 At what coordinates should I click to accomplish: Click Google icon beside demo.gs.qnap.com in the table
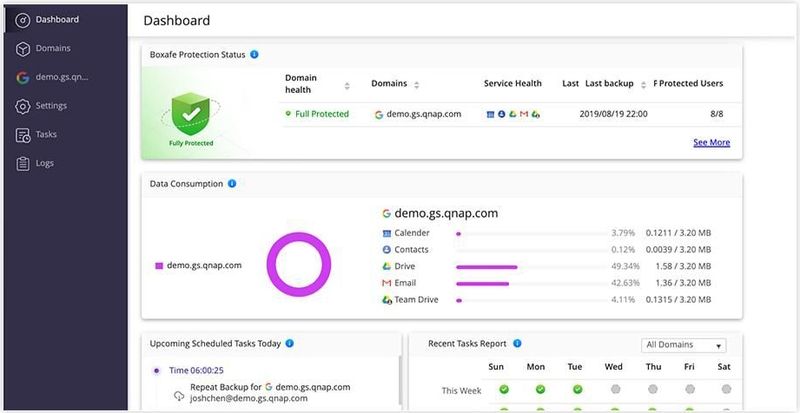coord(379,115)
